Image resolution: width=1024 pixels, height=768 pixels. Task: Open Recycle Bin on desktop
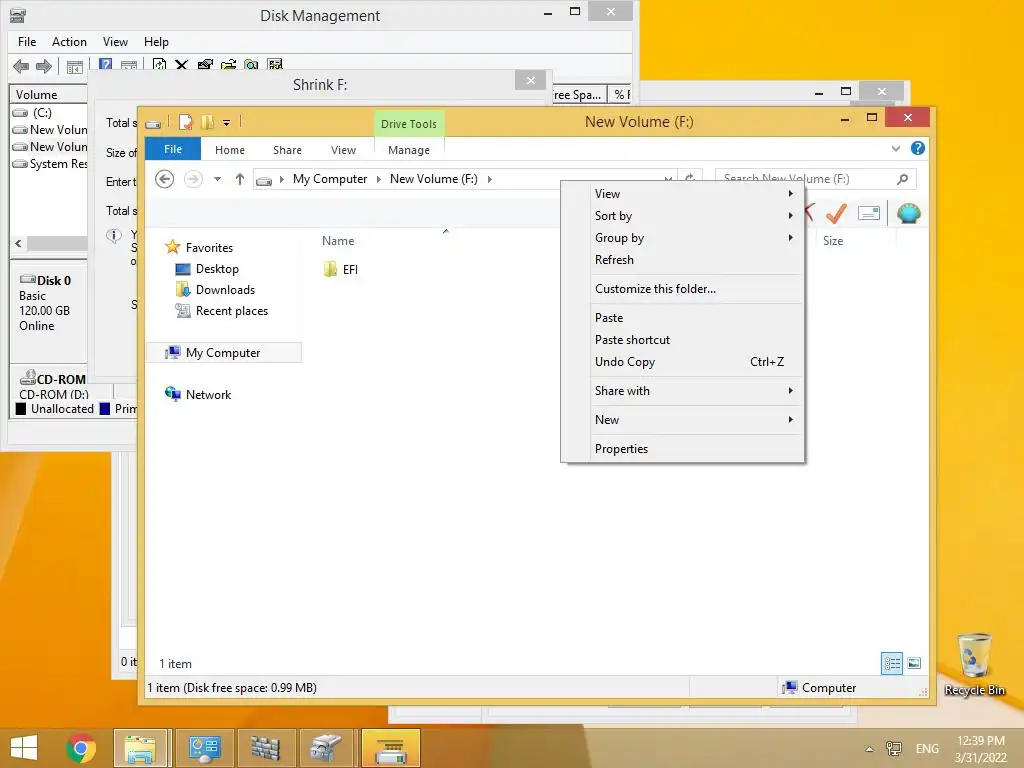click(x=974, y=664)
